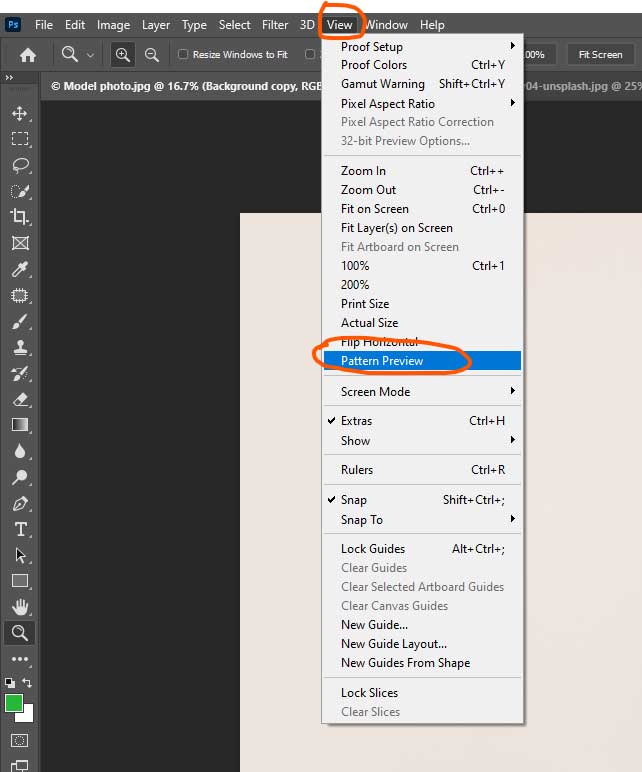642x772 pixels.
Task: Choose 200% zoom menu item
Action: point(422,285)
